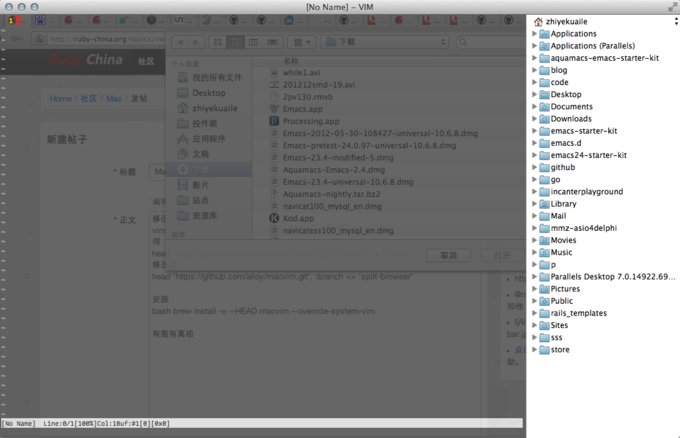
Task: Click the Applications (Parallels) folder icon
Action: (544, 46)
